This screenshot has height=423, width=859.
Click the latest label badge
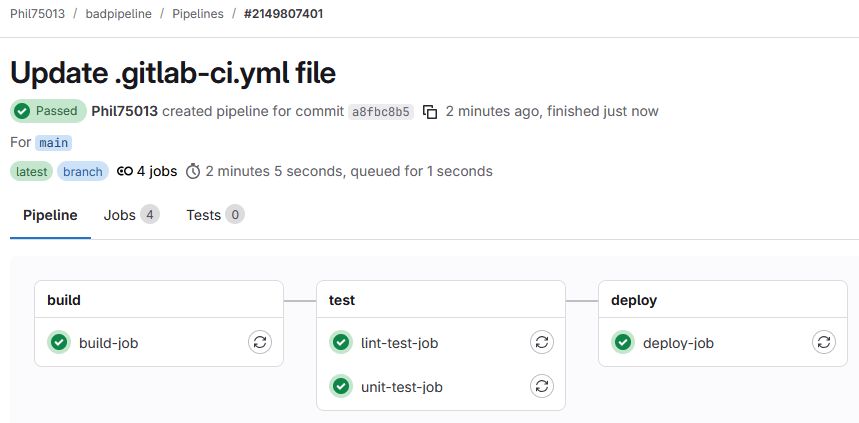pos(31,171)
